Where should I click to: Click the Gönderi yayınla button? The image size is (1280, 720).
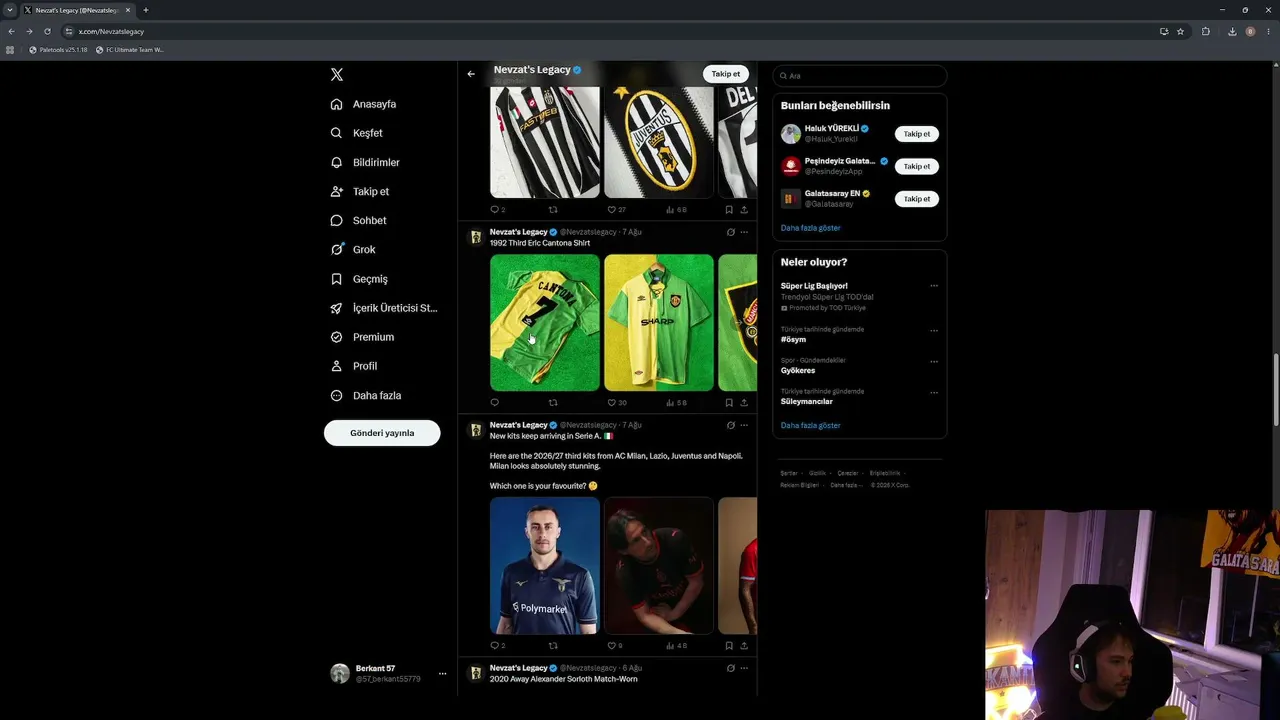click(x=382, y=433)
